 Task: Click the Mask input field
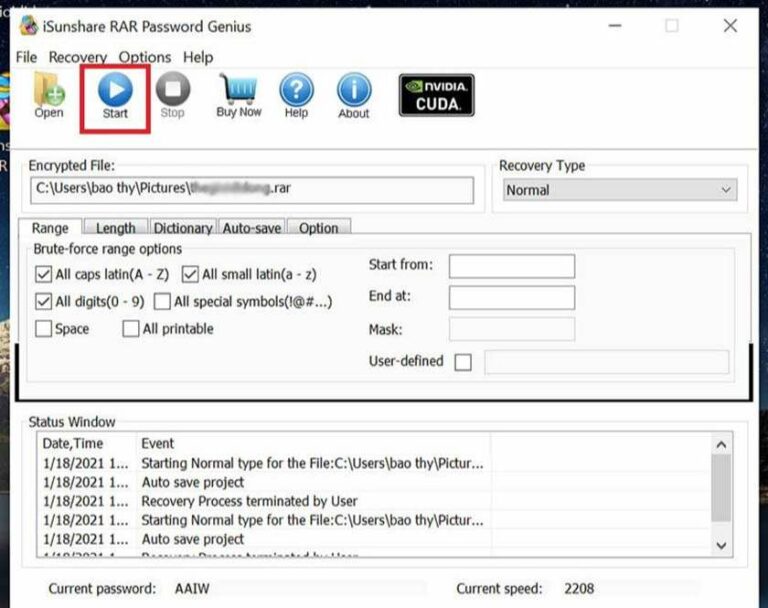point(512,329)
